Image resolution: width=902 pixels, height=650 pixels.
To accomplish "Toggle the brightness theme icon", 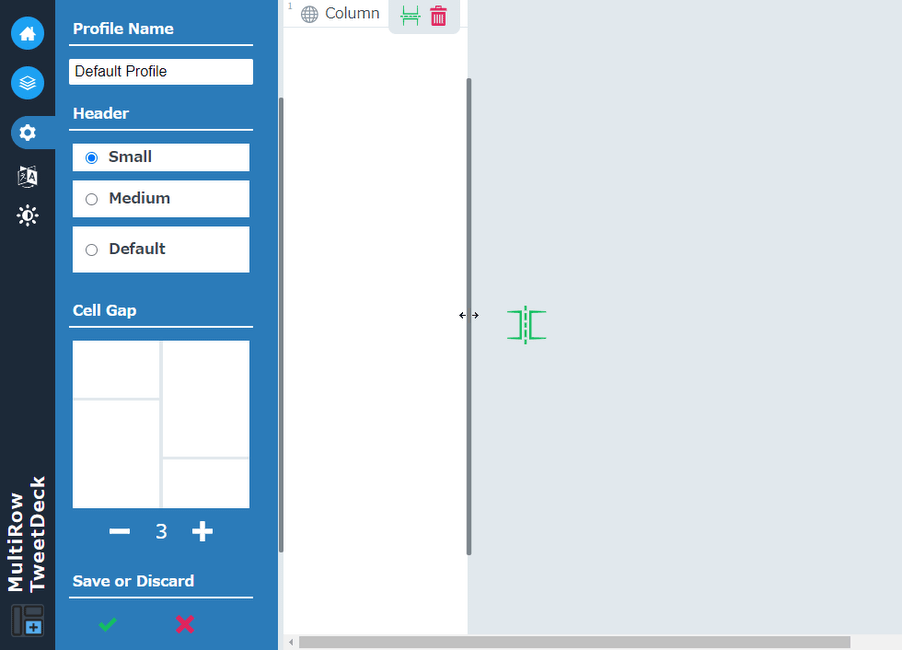I will pos(28,216).
